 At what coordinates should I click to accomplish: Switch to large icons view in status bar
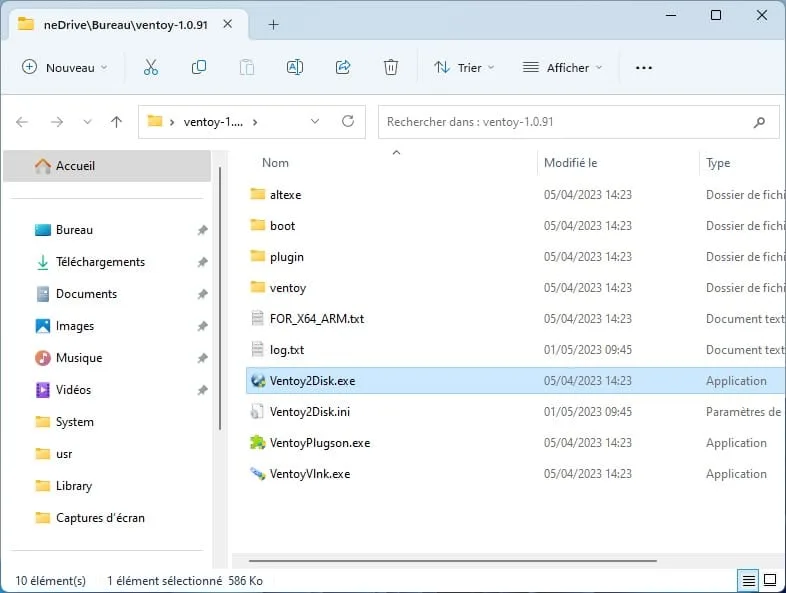point(770,580)
